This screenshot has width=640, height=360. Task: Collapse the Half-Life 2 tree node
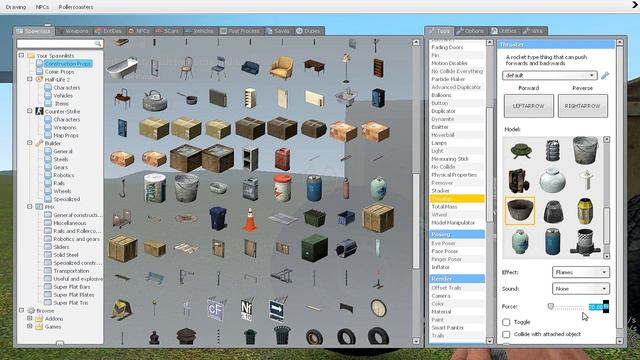tap(30, 79)
